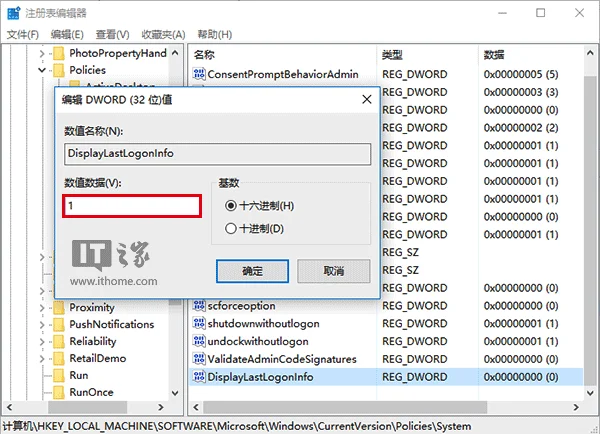This screenshot has height=434, width=600.
Task: Click the registry path in status bar
Action: point(237,426)
